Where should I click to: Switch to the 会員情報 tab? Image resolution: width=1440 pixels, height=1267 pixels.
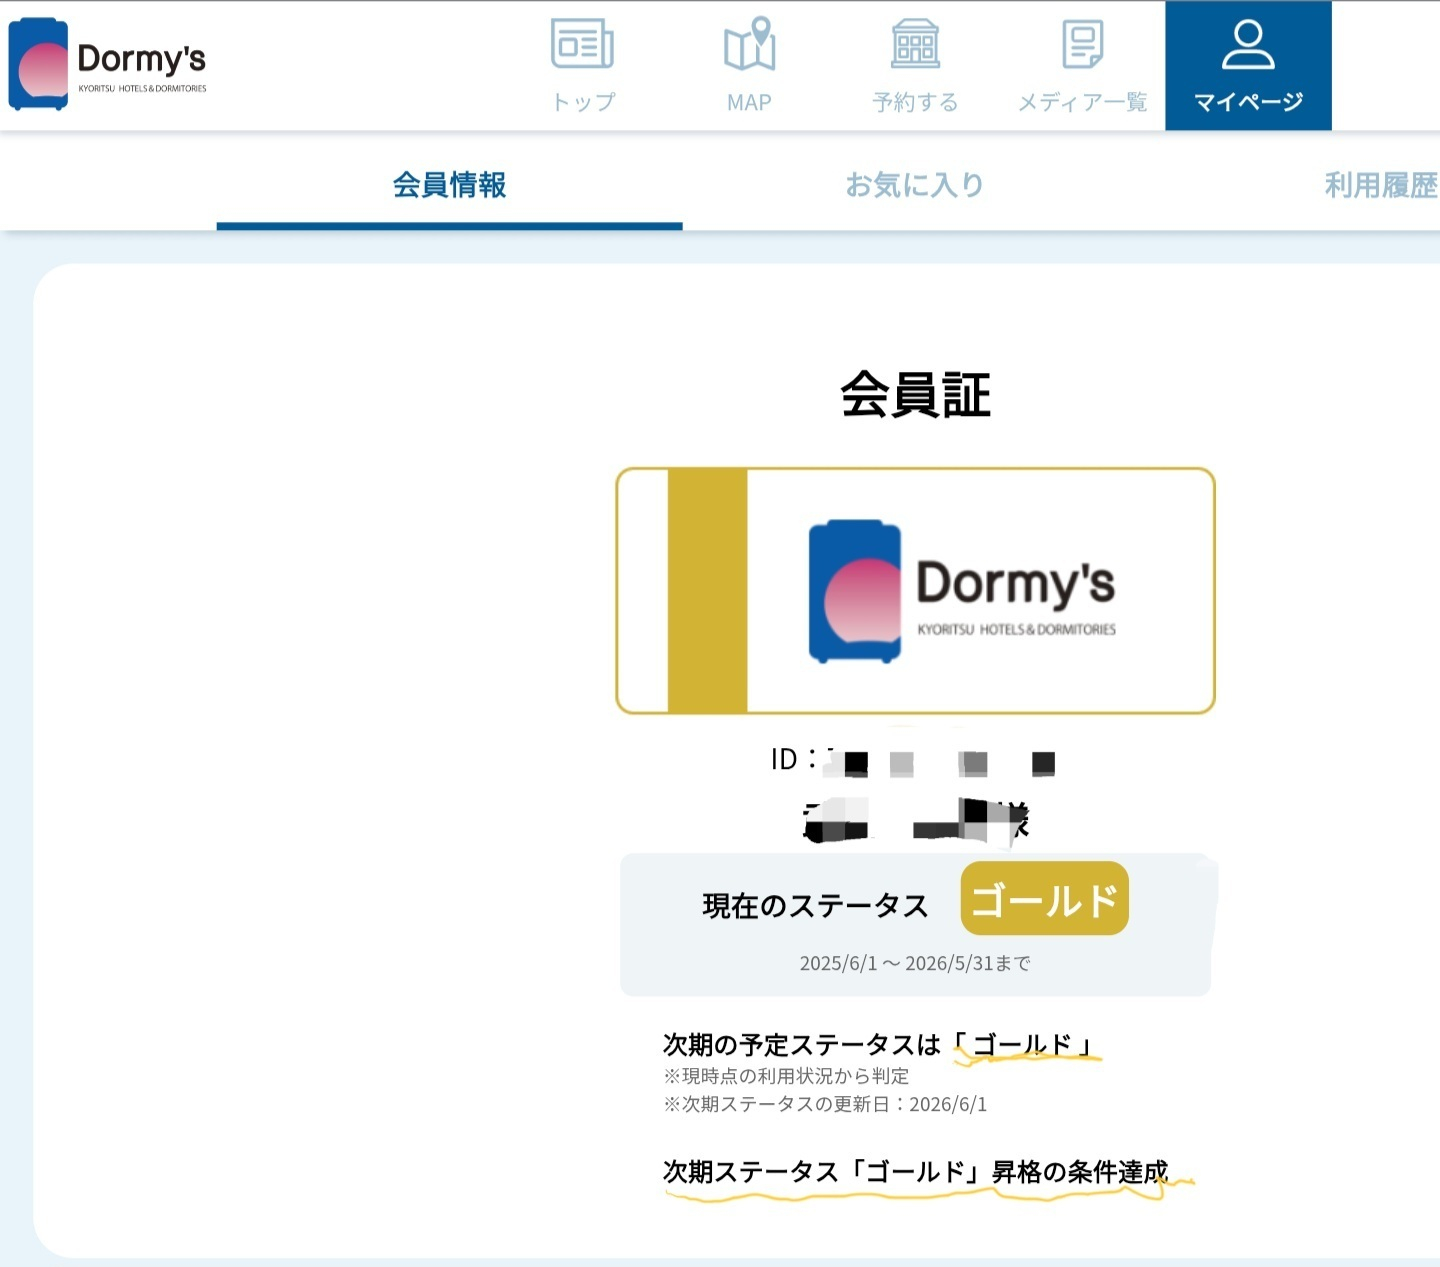point(449,185)
